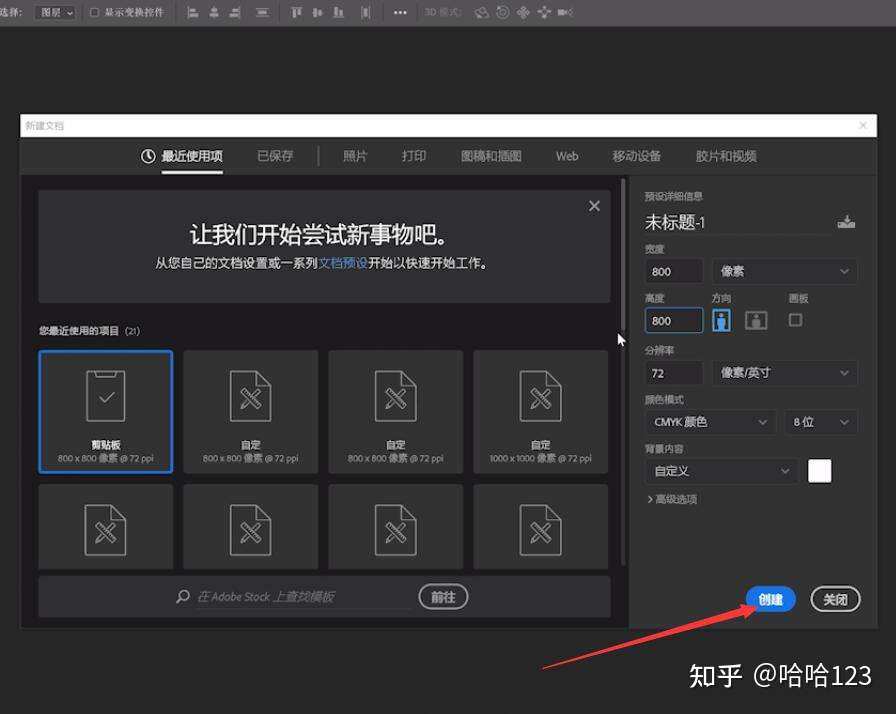This screenshot has height=714, width=896.
Task: Click the 您最近使用的项目 (21) heading
Action: point(89,331)
